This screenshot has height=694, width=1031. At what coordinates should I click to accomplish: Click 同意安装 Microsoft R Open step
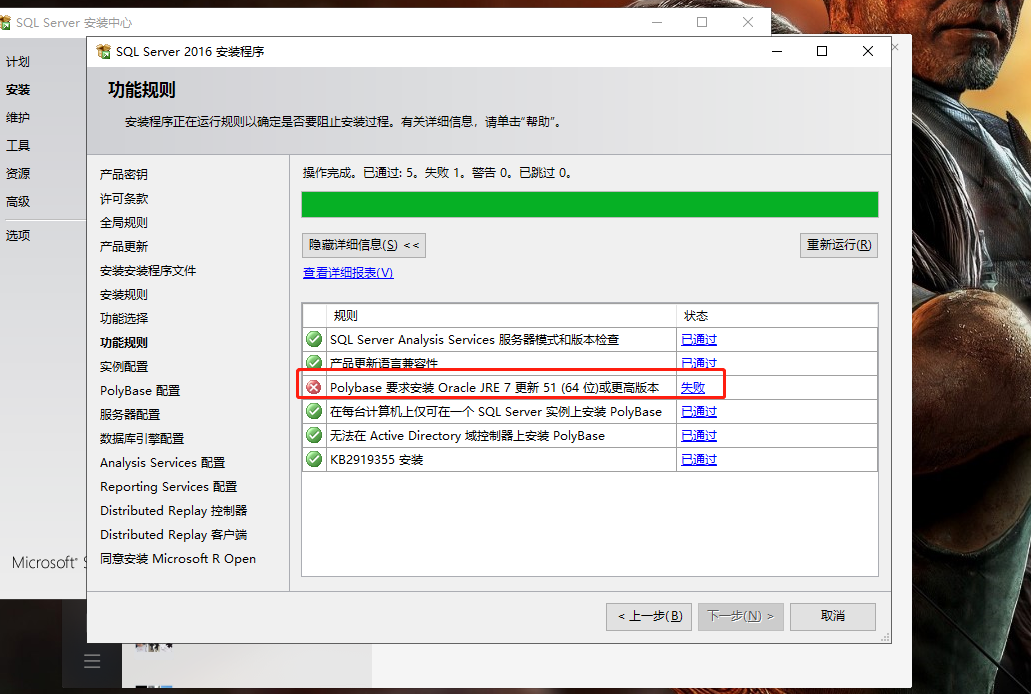[178, 558]
